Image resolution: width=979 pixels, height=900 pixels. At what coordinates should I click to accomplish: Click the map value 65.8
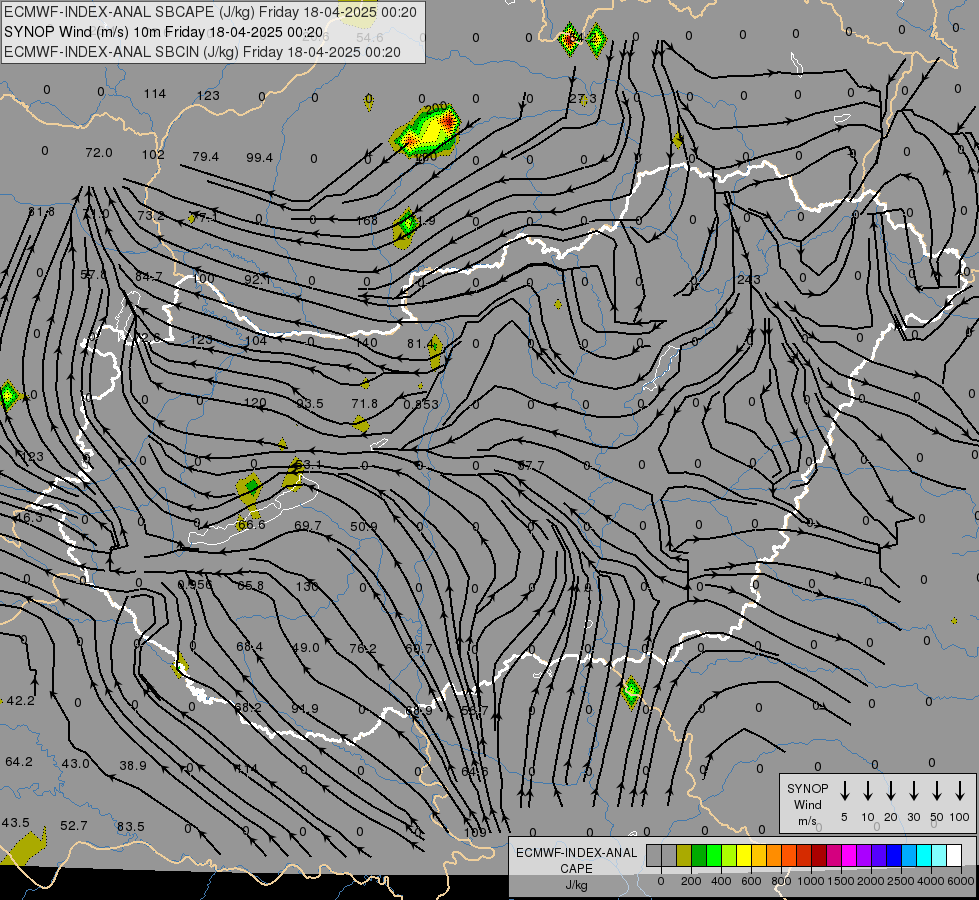tap(250, 585)
